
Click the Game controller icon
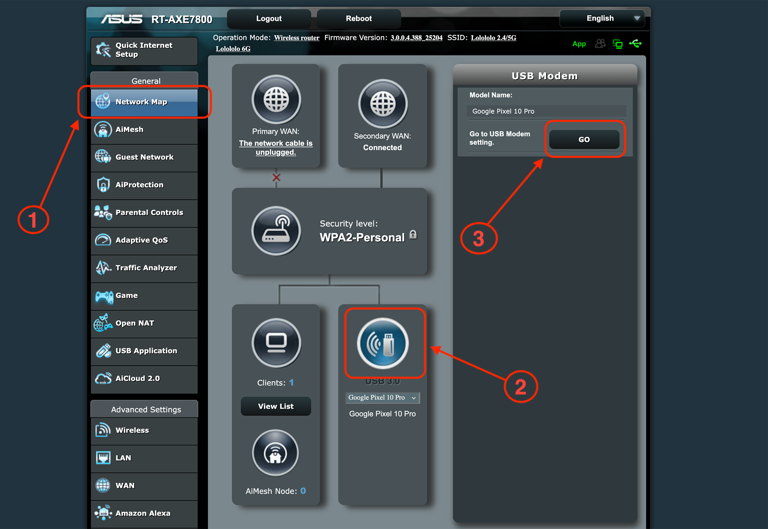coord(104,296)
